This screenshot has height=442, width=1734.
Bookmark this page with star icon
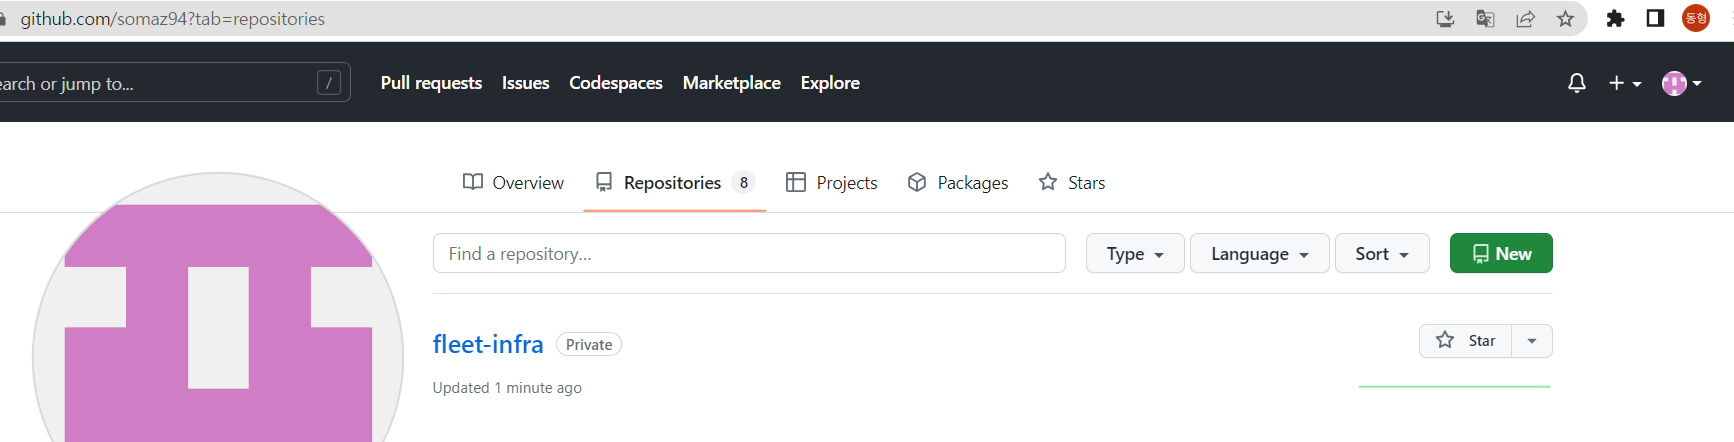tap(1565, 18)
